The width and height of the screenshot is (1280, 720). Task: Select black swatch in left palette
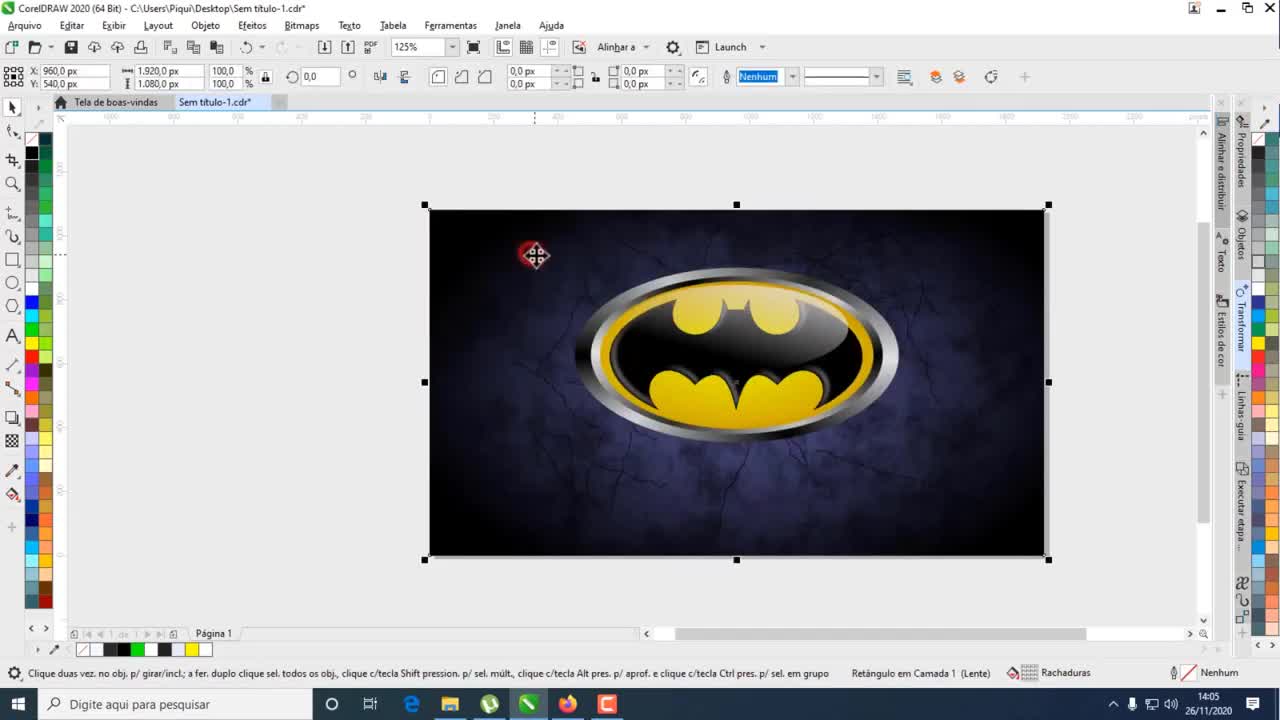(32, 153)
